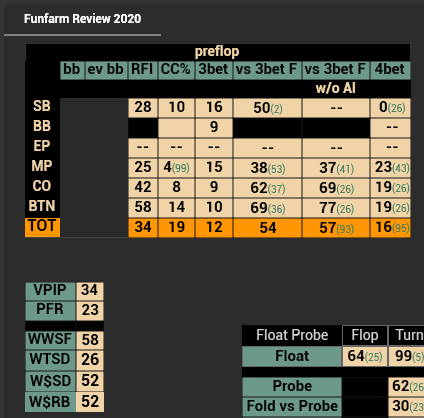Click BTN cell 77(26)

pyautogui.click(x=336, y=208)
